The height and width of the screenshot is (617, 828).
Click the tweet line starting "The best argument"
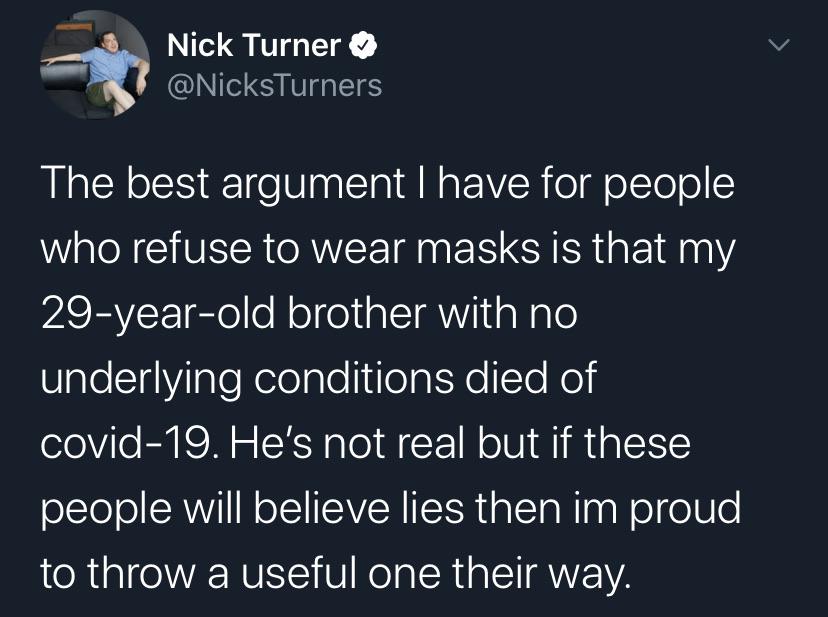click(x=386, y=187)
